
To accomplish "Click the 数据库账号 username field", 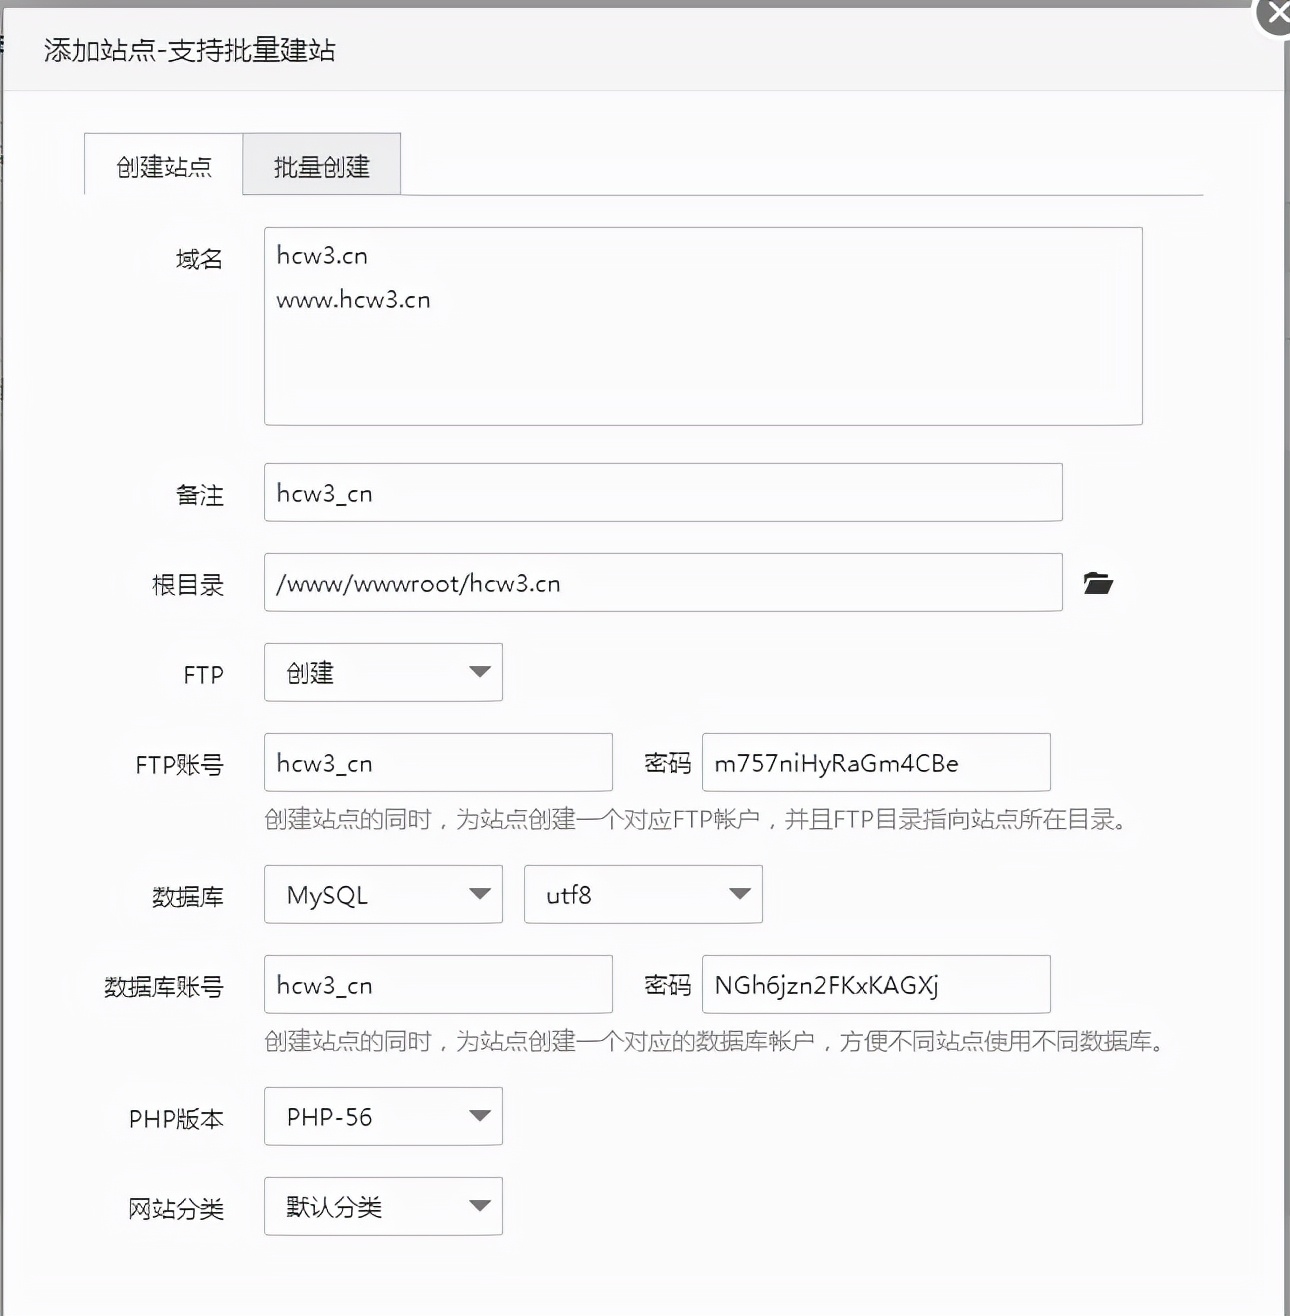I will (438, 984).
